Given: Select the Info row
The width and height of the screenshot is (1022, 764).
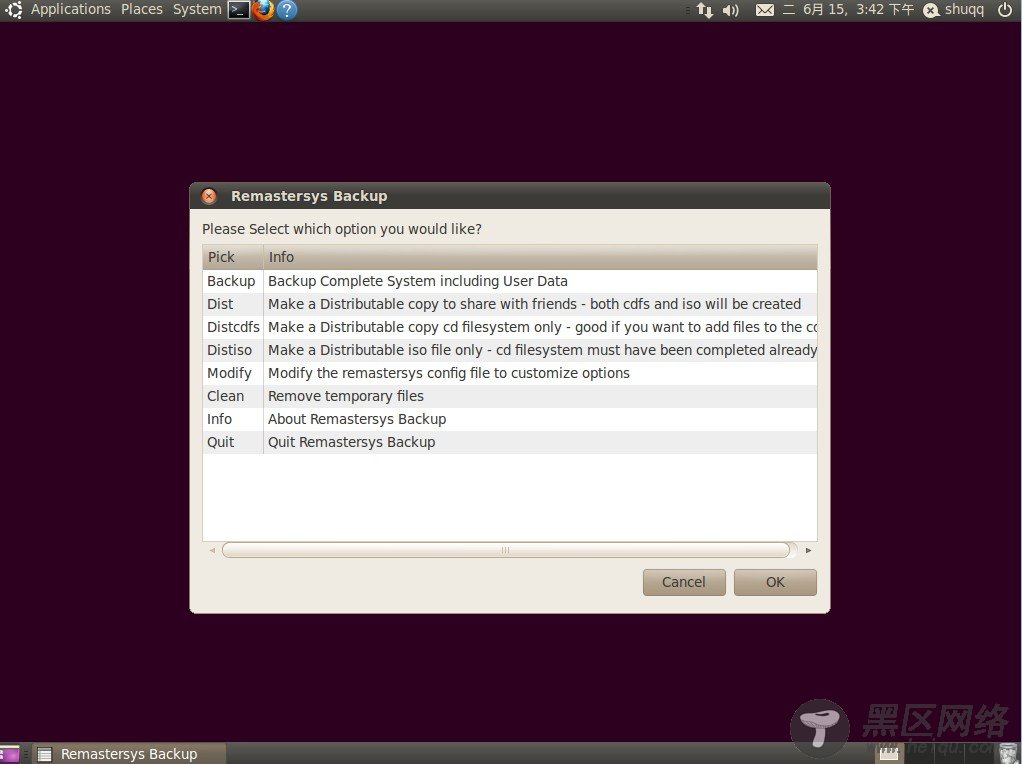Looking at the screenshot, I should (510, 419).
